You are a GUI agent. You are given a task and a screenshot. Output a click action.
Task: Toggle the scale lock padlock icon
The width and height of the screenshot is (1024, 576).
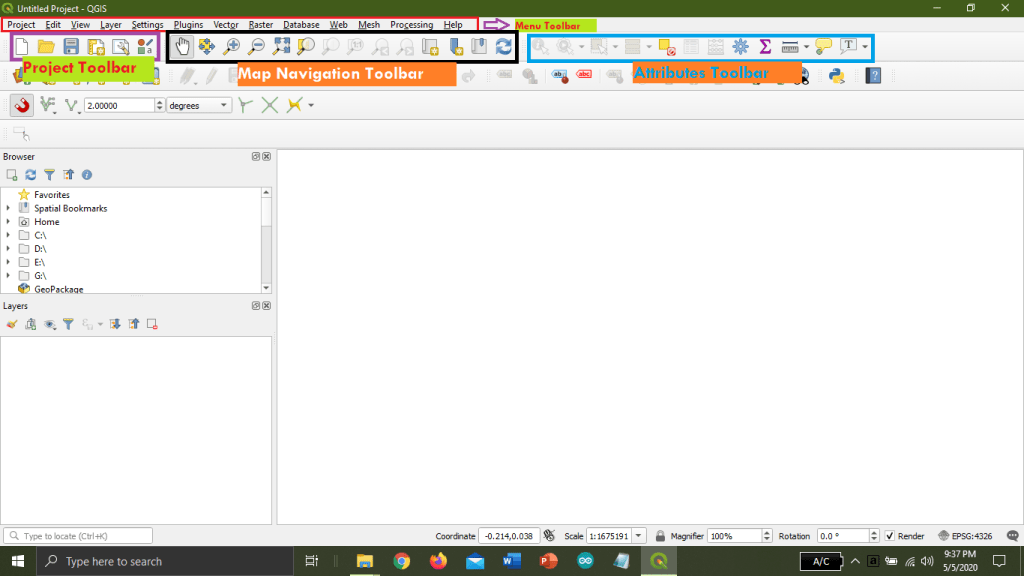pos(660,536)
